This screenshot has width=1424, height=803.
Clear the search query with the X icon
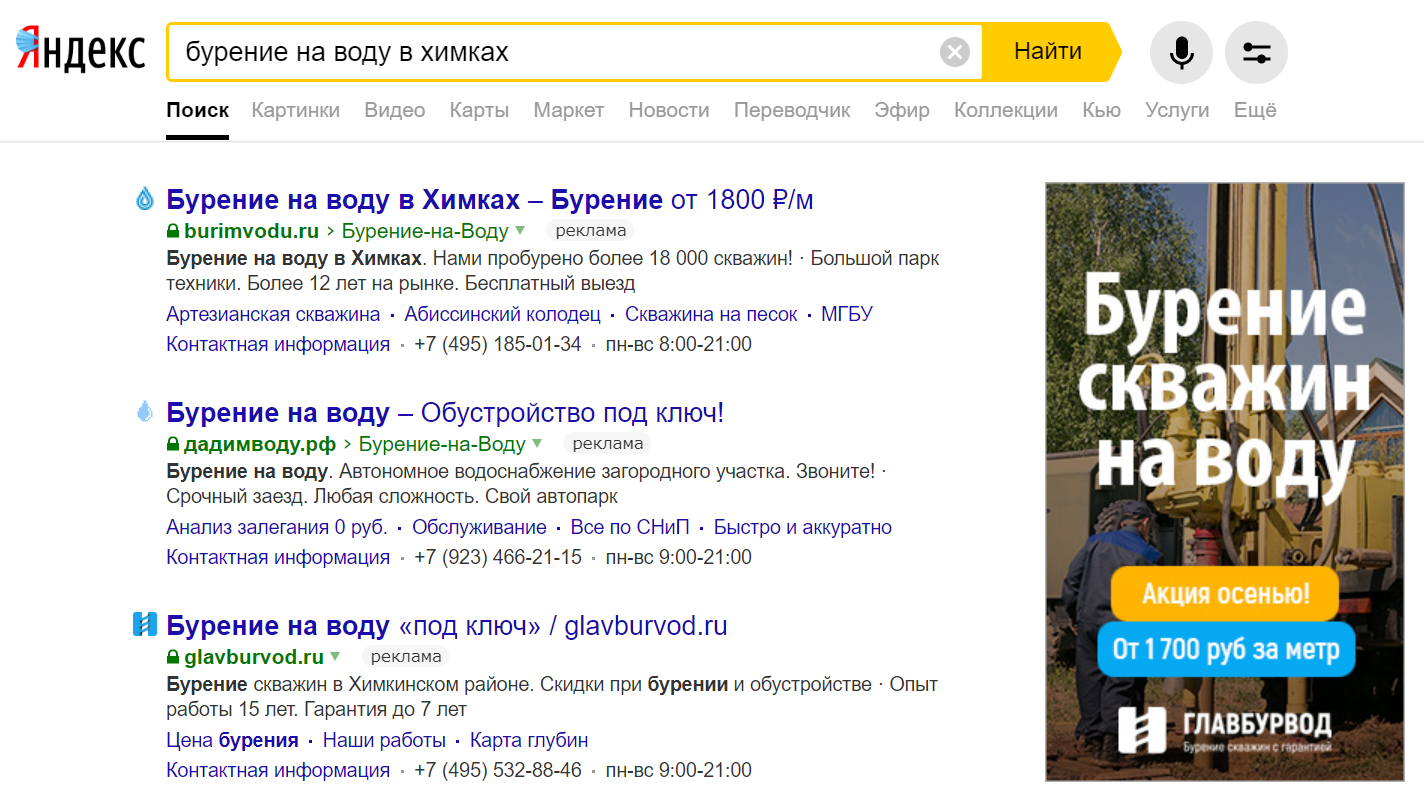(x=955, y=51)
